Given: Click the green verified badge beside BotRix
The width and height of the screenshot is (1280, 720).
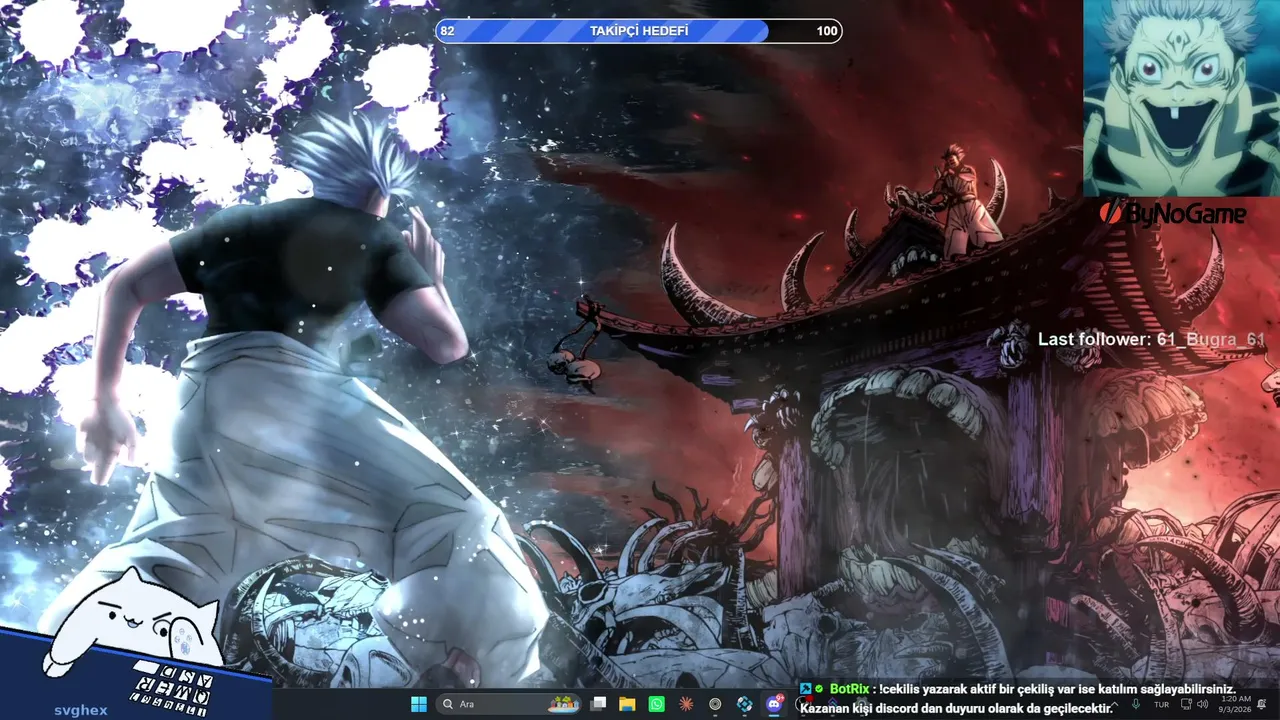Looking at the screenshot, I should (x=819, y=689).
